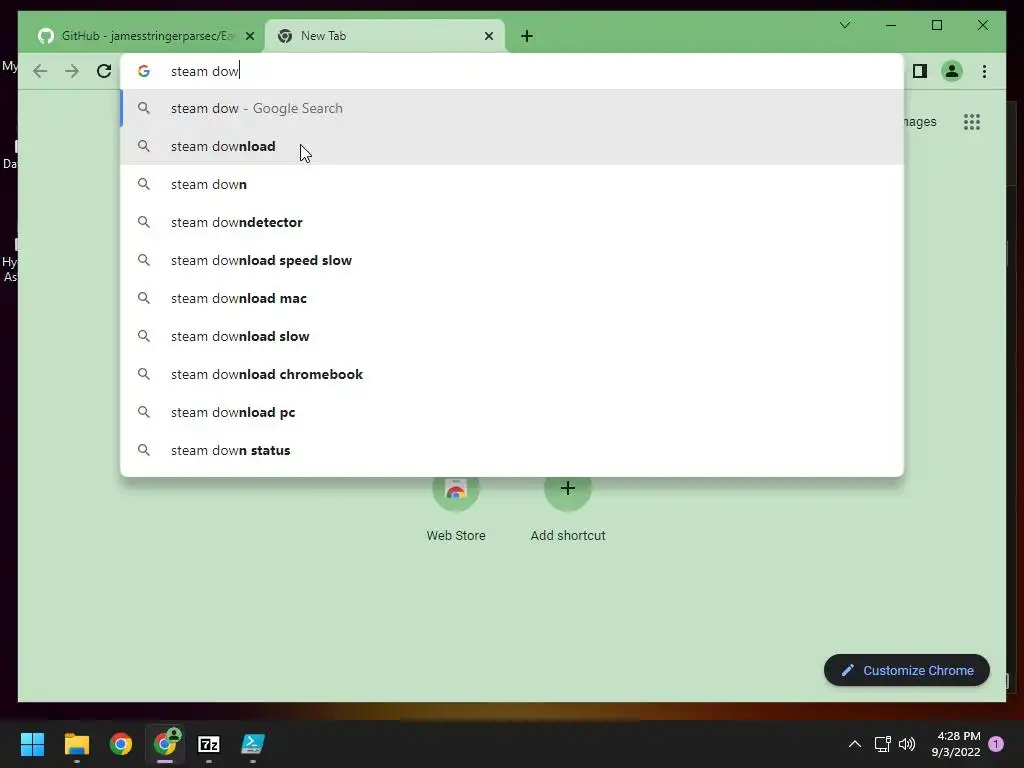Open PowerShell from the taskbar
The height and width of the screenshot is (768, 1024).
[x=253, y=744]
